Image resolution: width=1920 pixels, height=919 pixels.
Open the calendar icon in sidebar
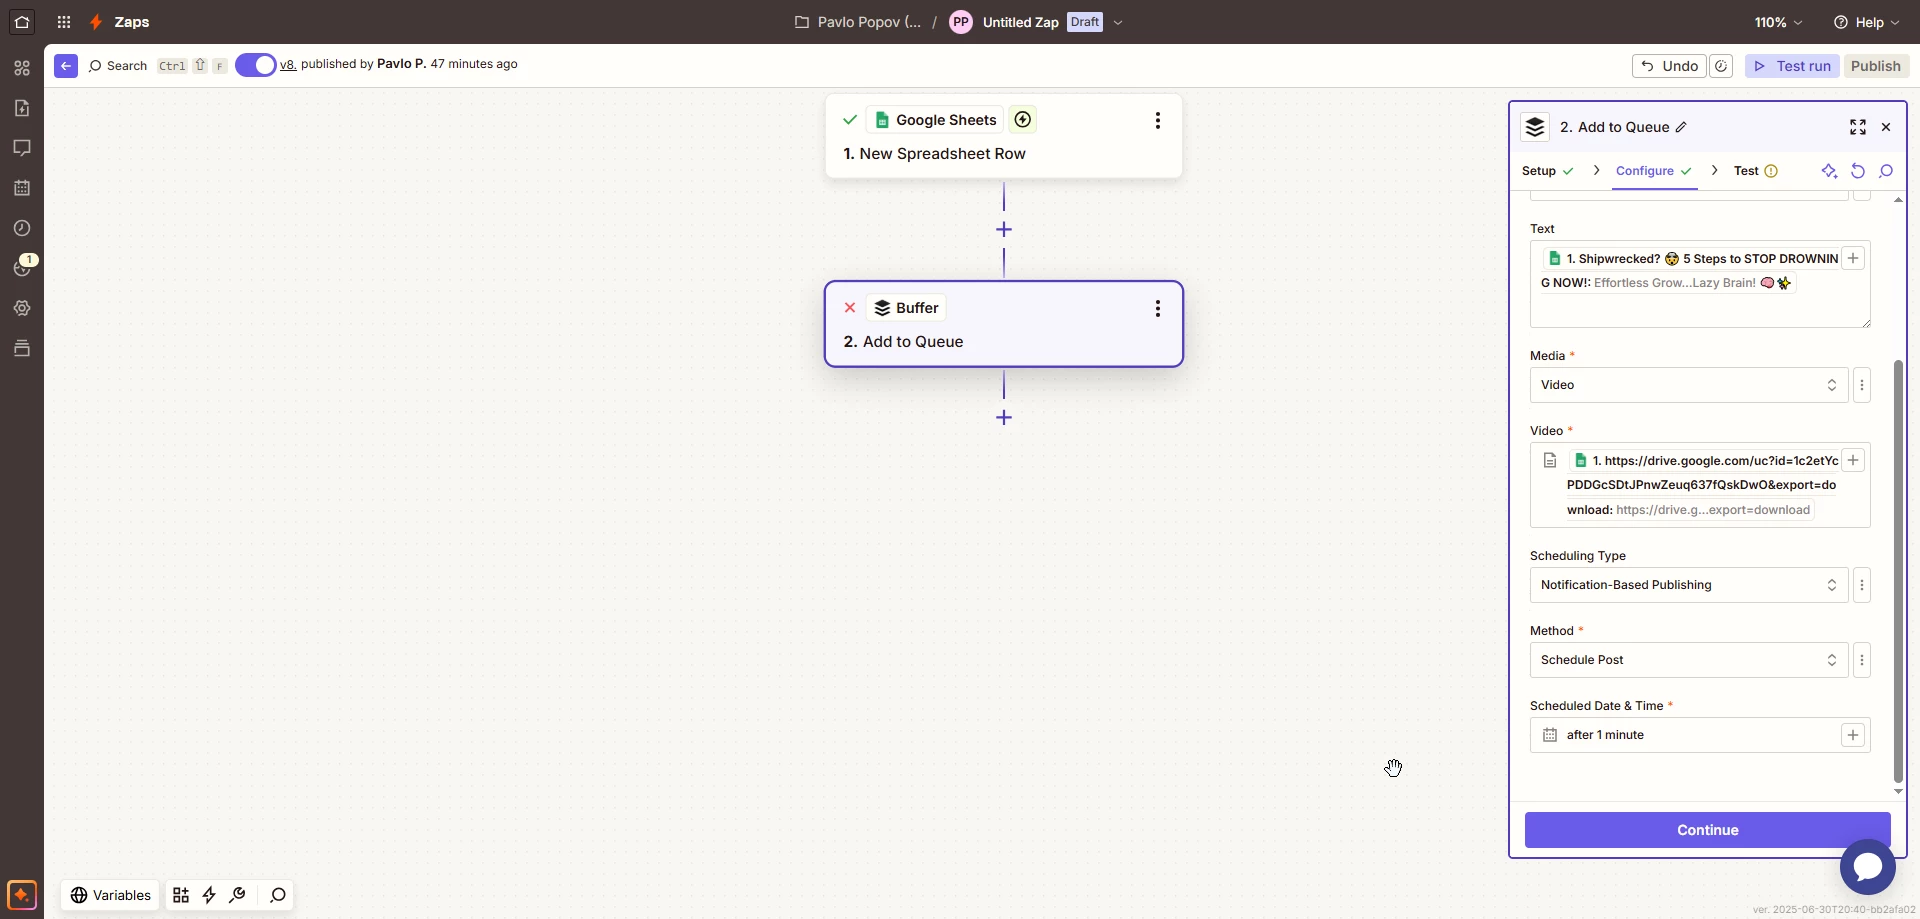pos(22,188)
